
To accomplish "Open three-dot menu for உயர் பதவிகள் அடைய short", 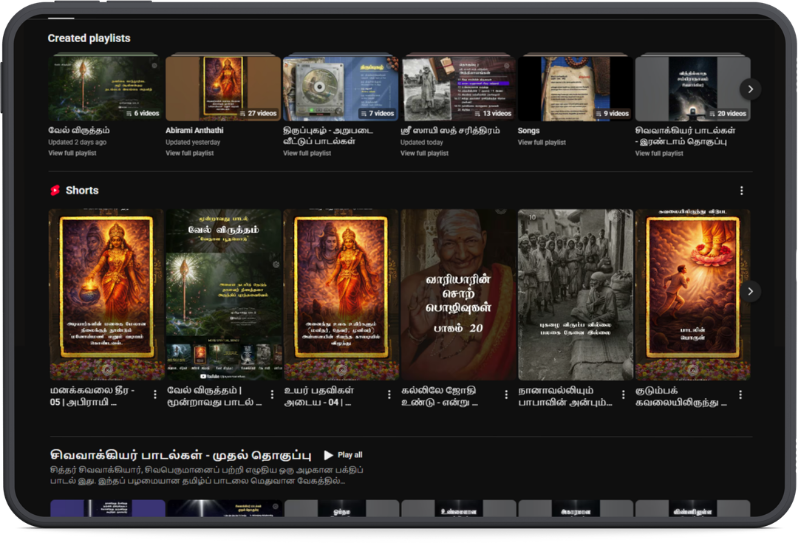I will tap(389, 395).
